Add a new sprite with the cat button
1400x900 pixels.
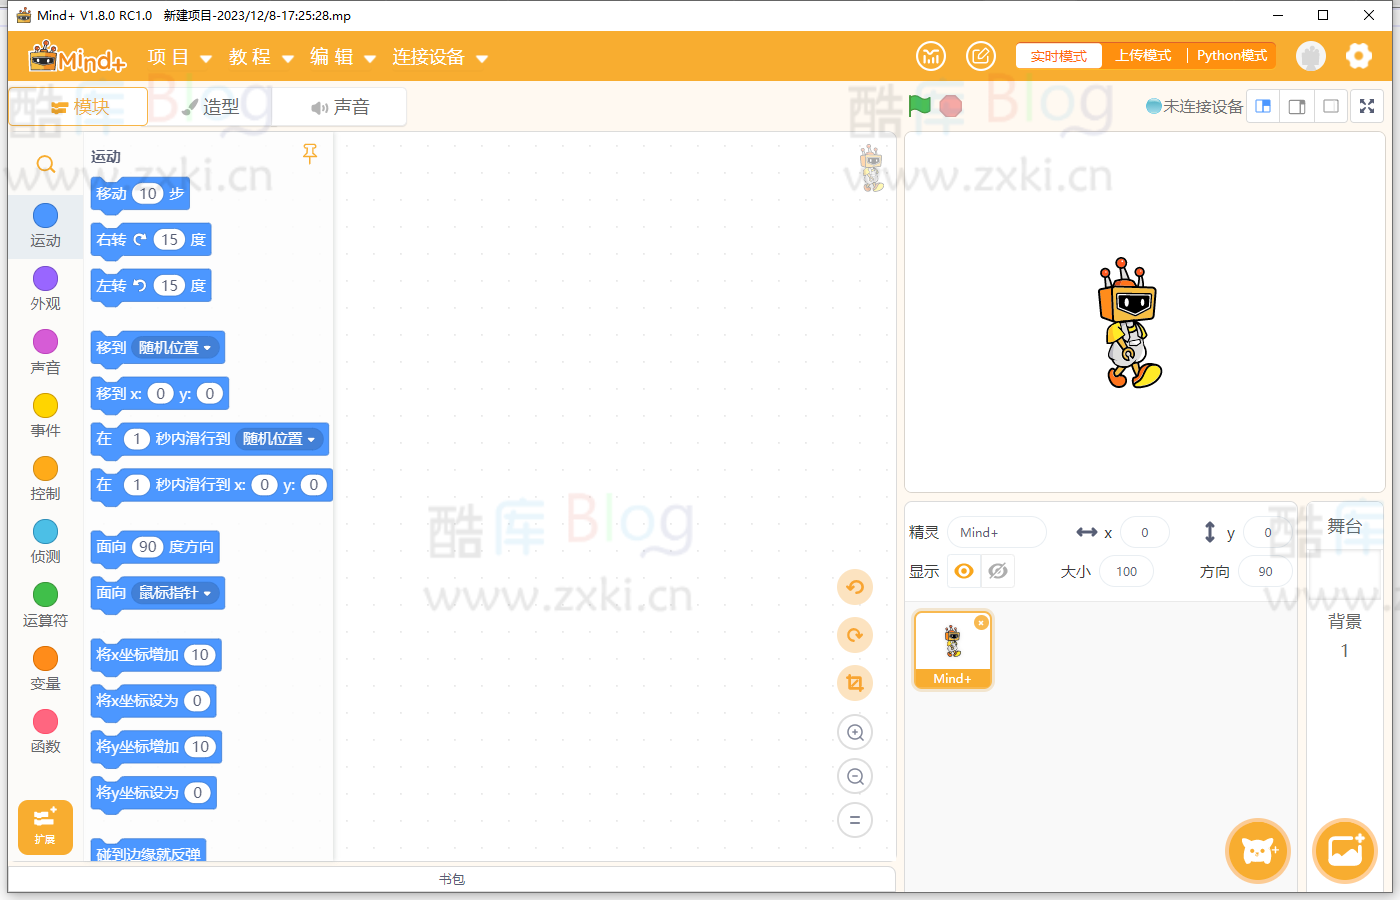(1258, 851)
